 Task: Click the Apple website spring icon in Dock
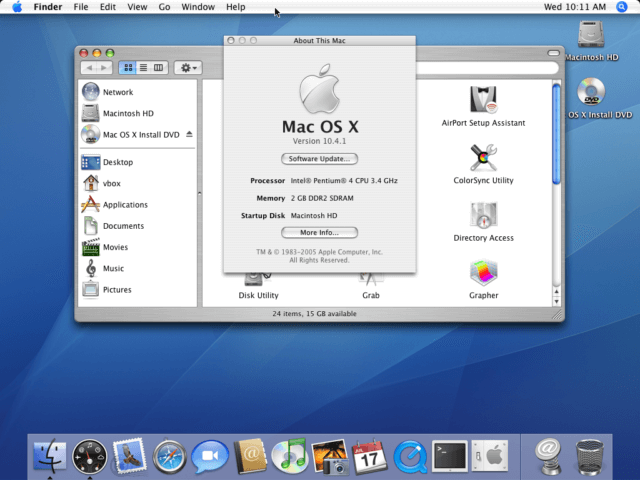coord(549,456)
